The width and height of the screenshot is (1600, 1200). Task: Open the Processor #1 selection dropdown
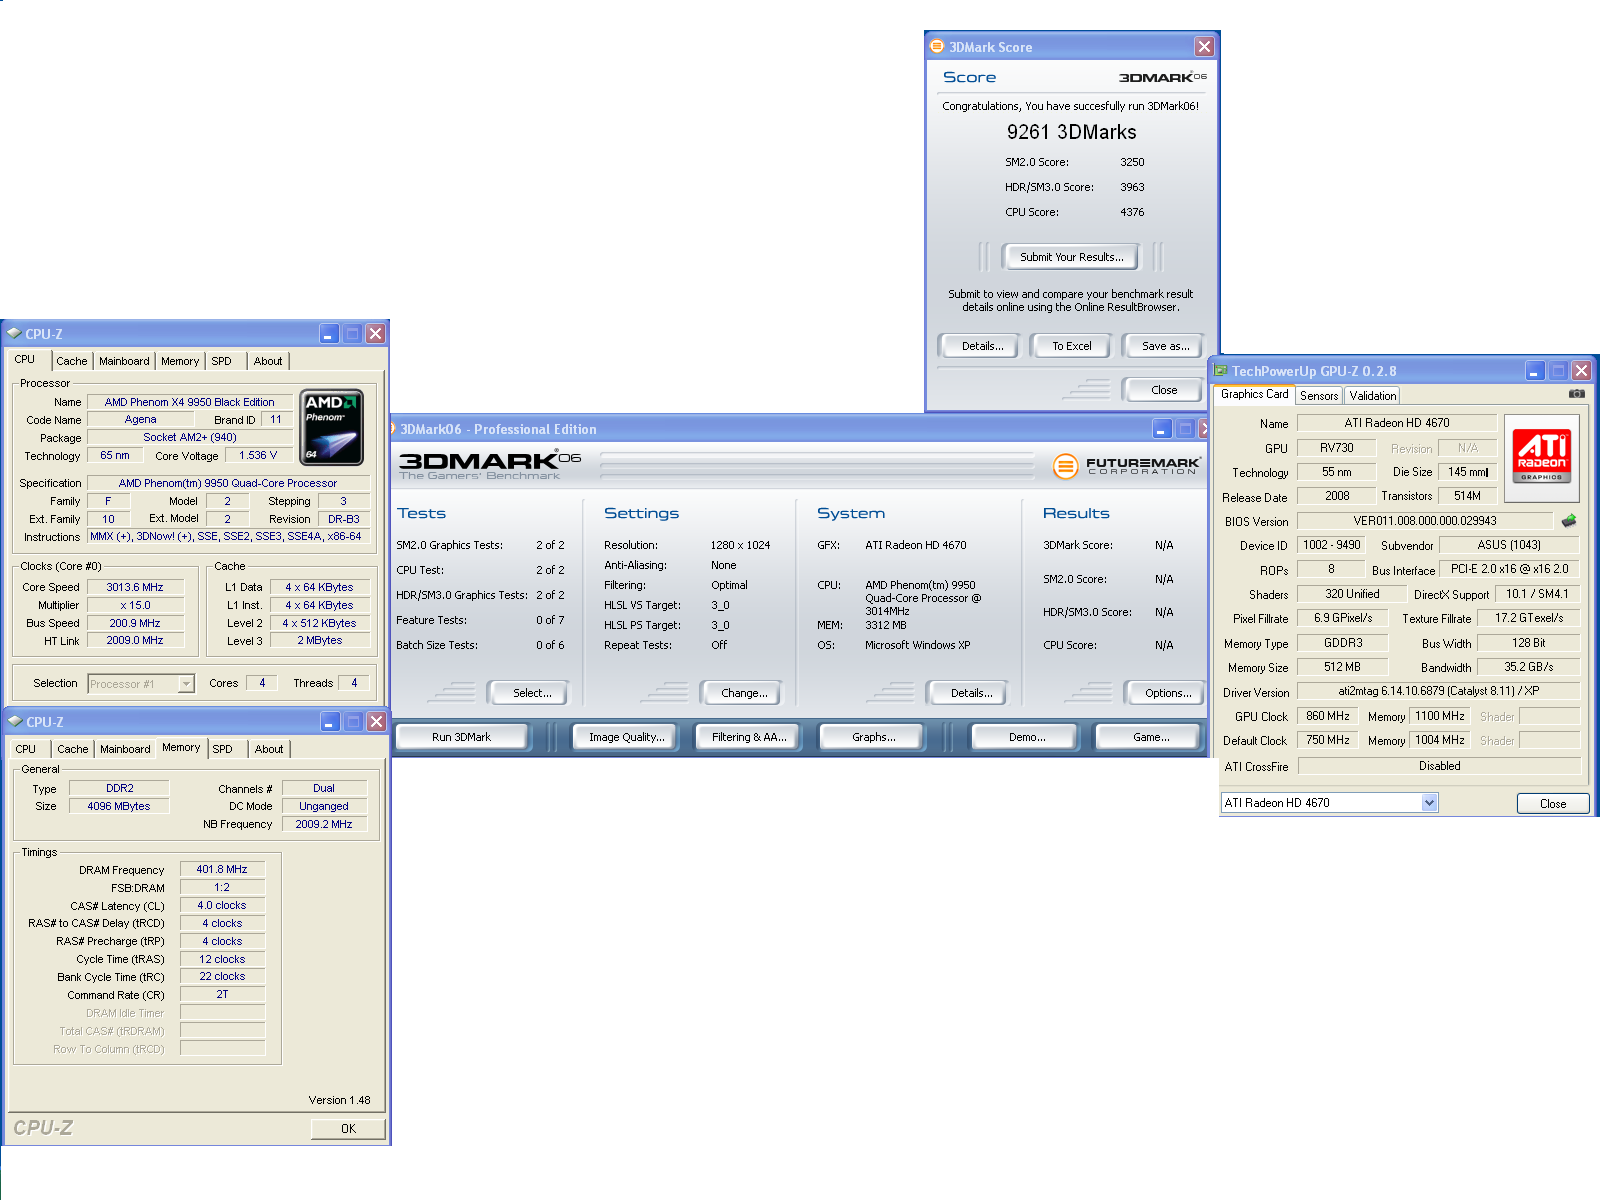(x=186, y=684)
